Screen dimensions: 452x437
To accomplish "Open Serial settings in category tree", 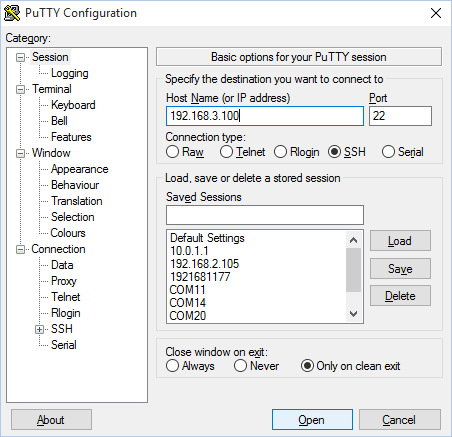I will [x=64, y=345].
